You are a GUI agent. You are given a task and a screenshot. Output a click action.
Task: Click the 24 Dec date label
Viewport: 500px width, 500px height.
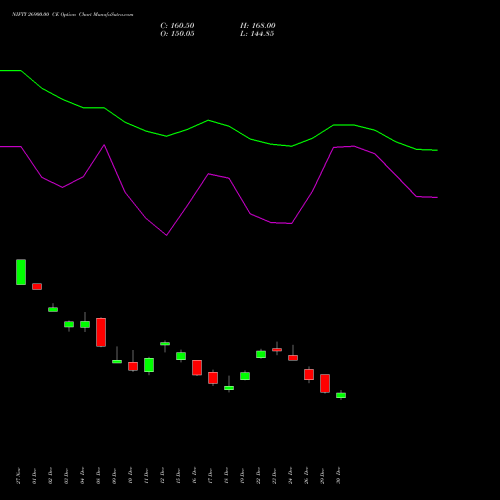(291, 476)
